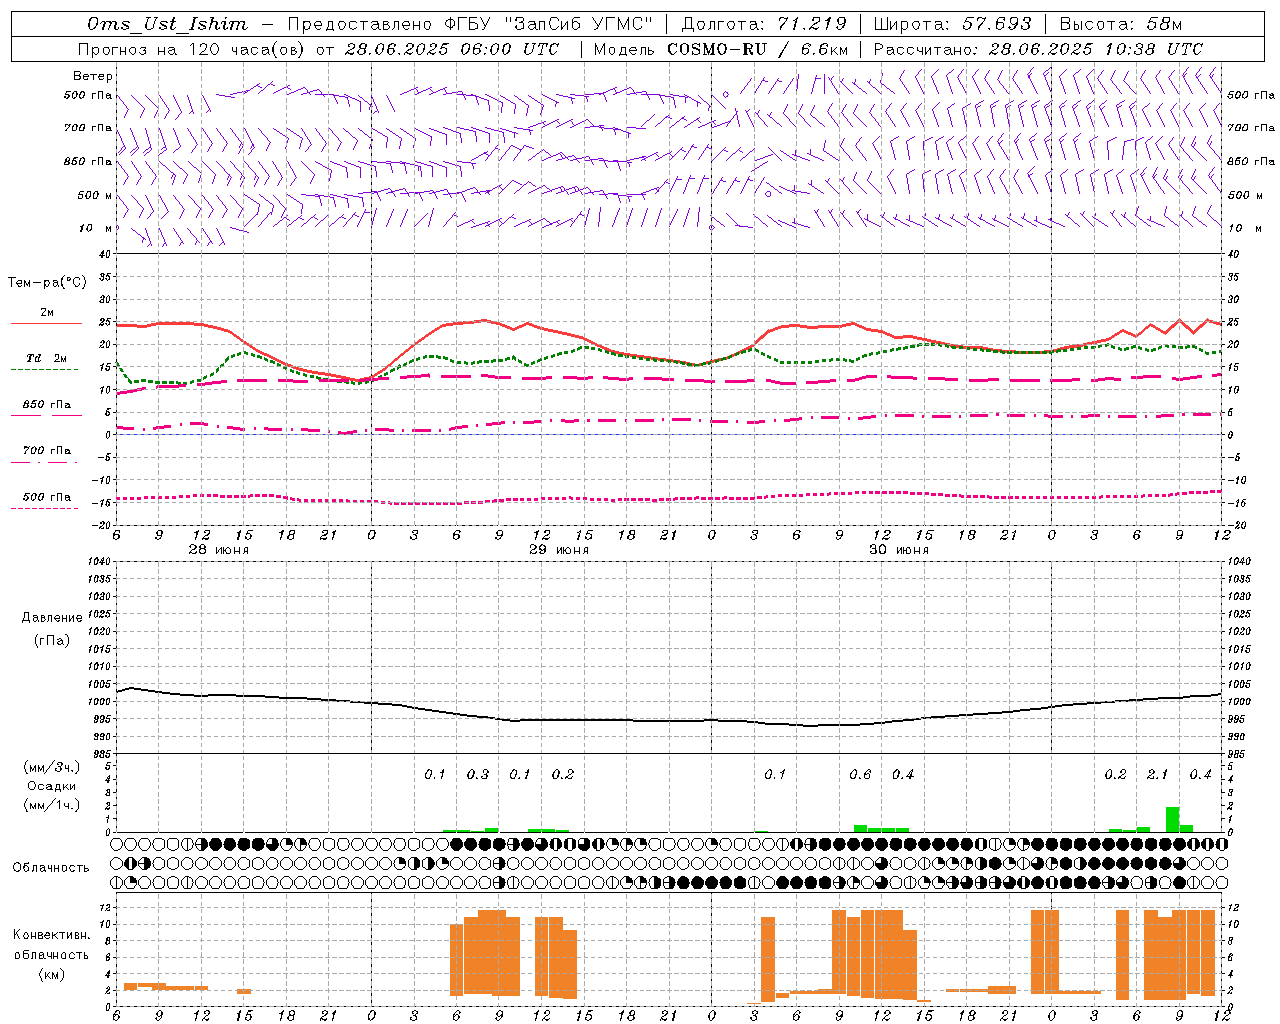Click the Ветер wind panel label
The image size is (1280, 1024).
tap(93, 76)
